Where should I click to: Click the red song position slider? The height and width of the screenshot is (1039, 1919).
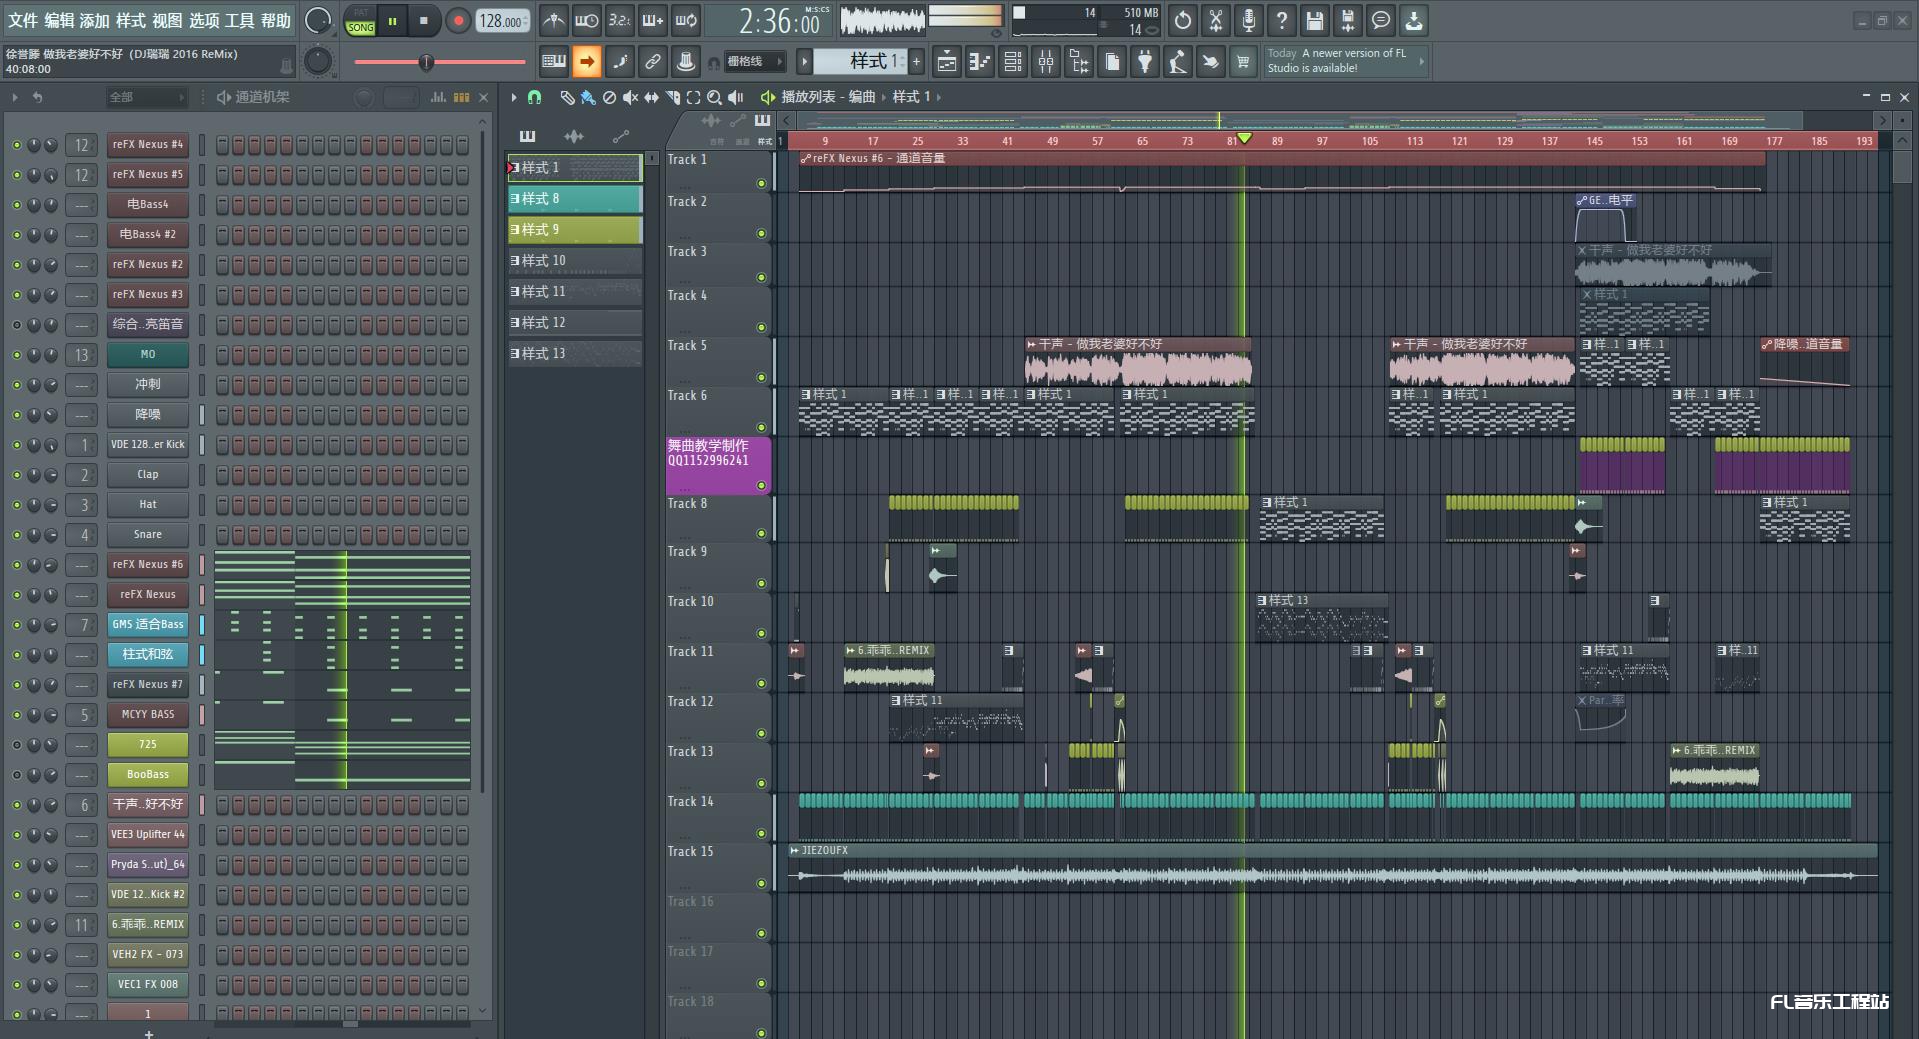[x=440, y=62]
